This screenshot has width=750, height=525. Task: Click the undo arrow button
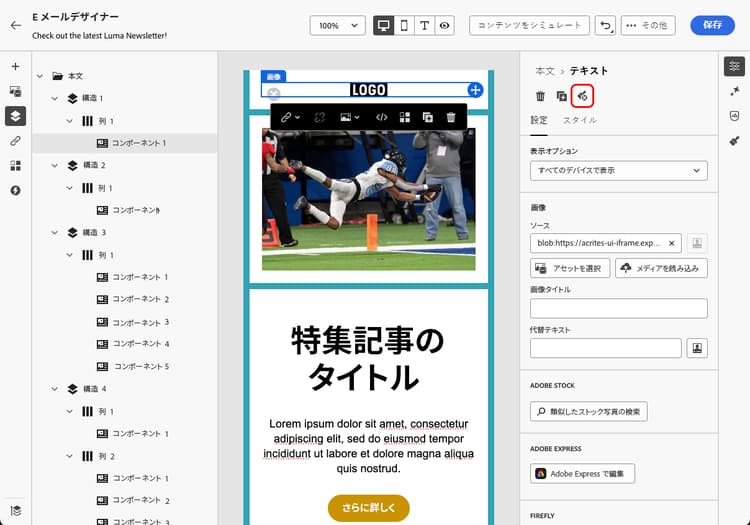click(x=605, y=25)
